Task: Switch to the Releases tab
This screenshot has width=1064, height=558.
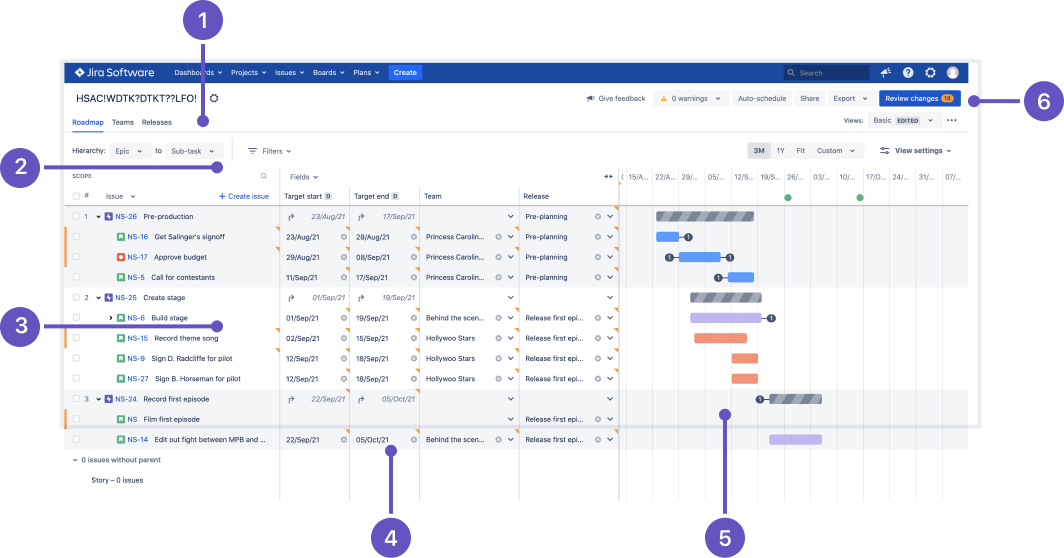Action: [x=157, y=122]
